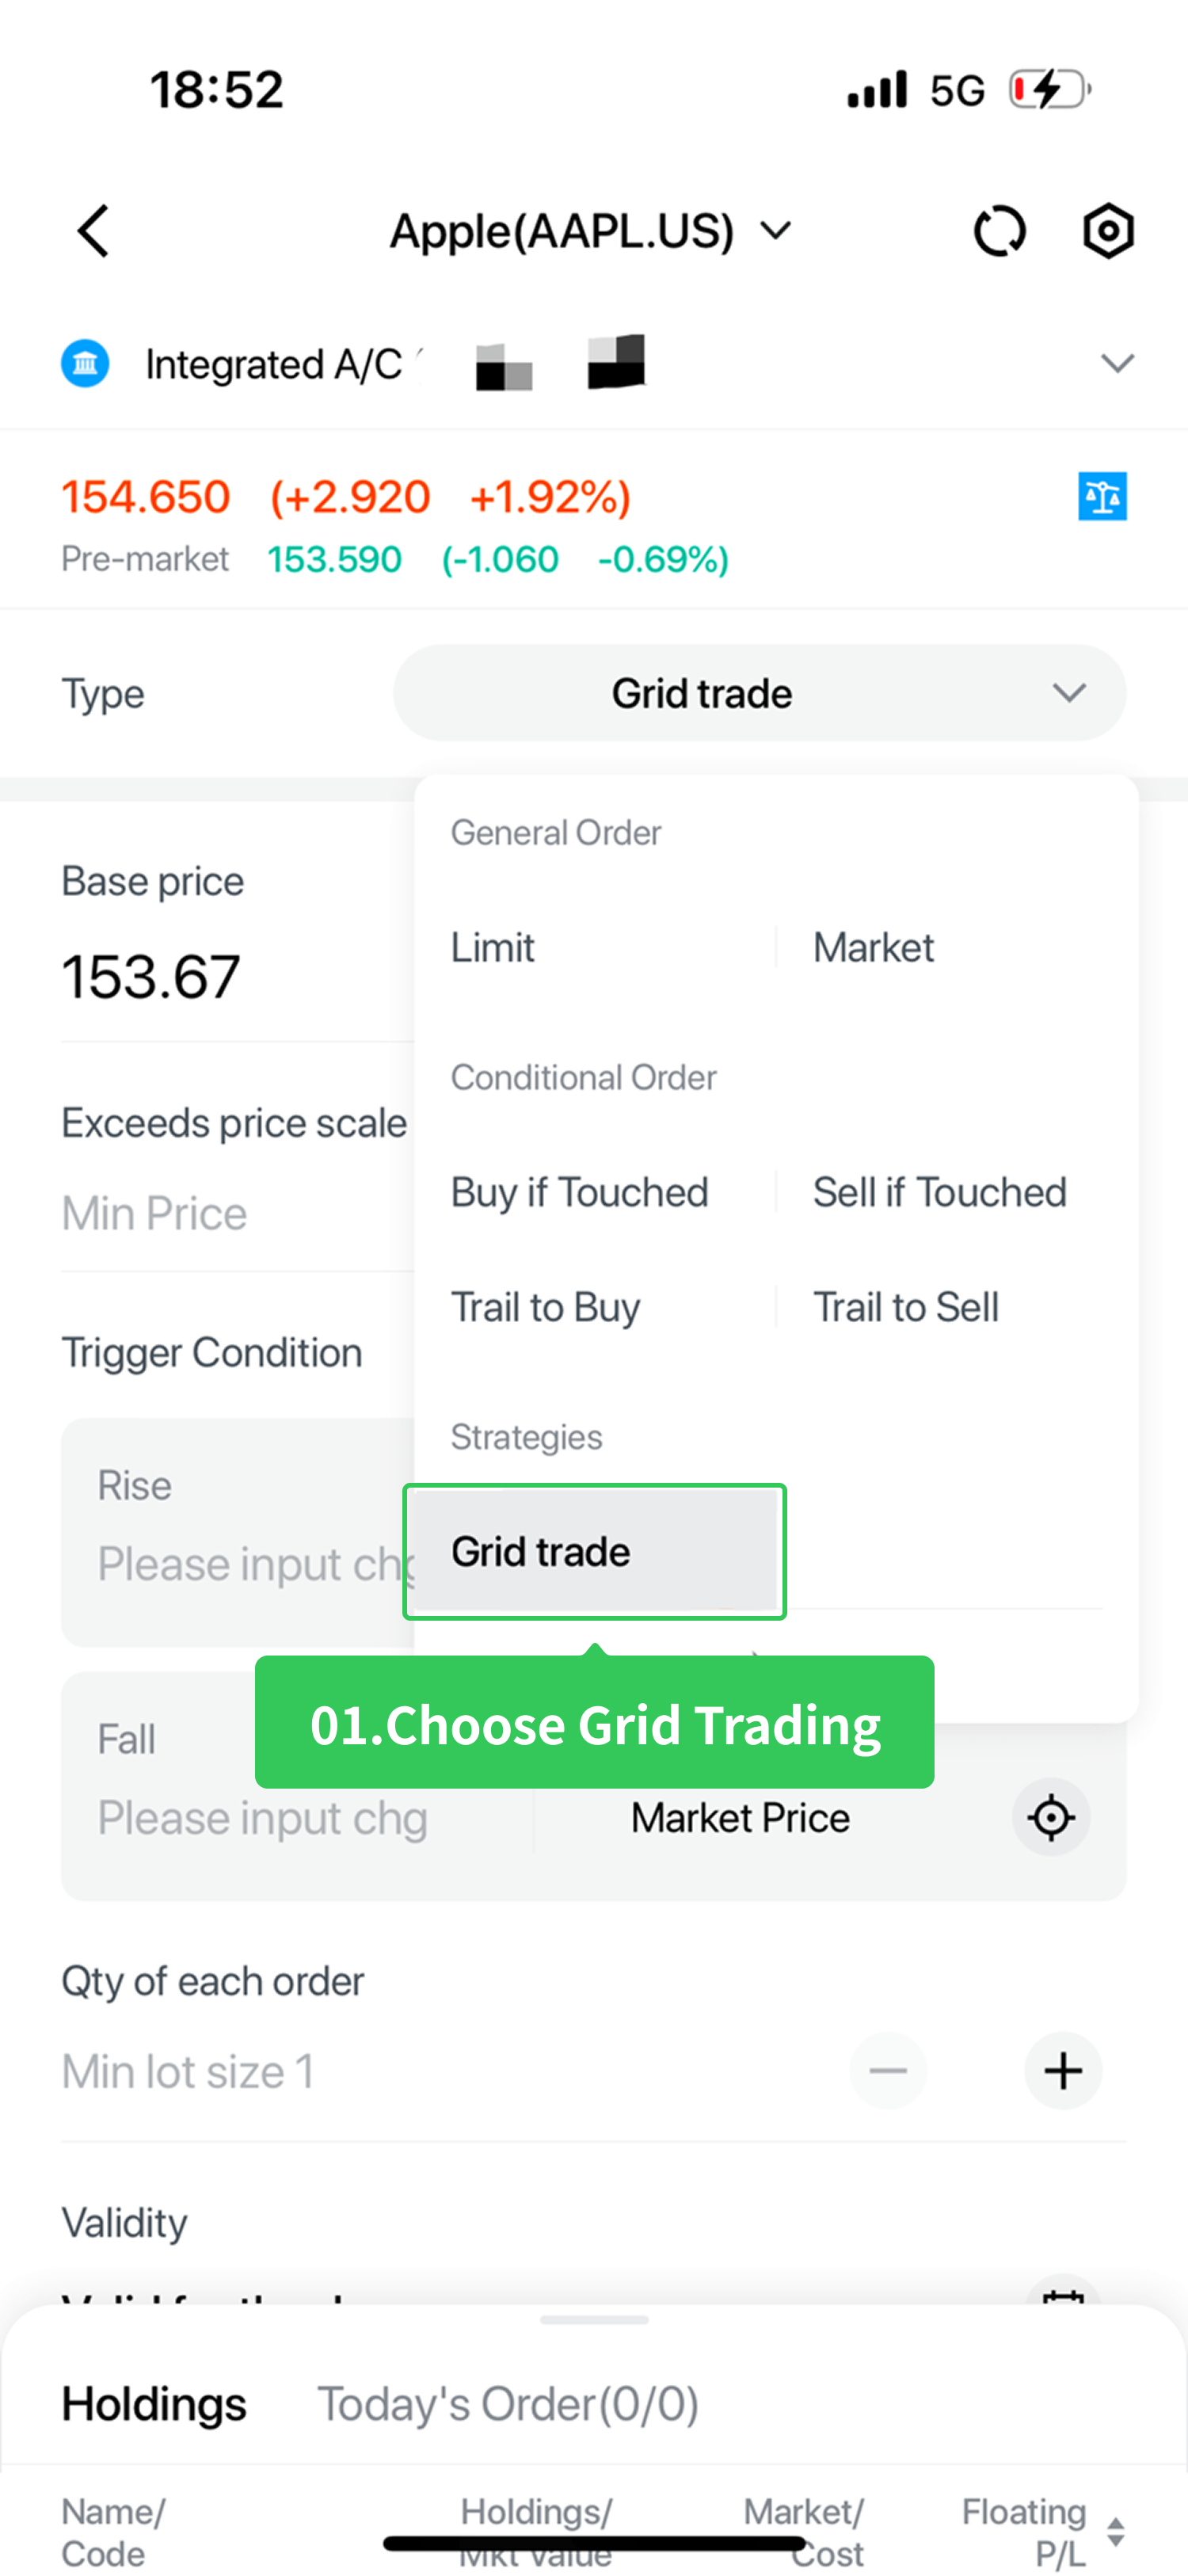Decrease quantity with the minus button

(887, 2071)
